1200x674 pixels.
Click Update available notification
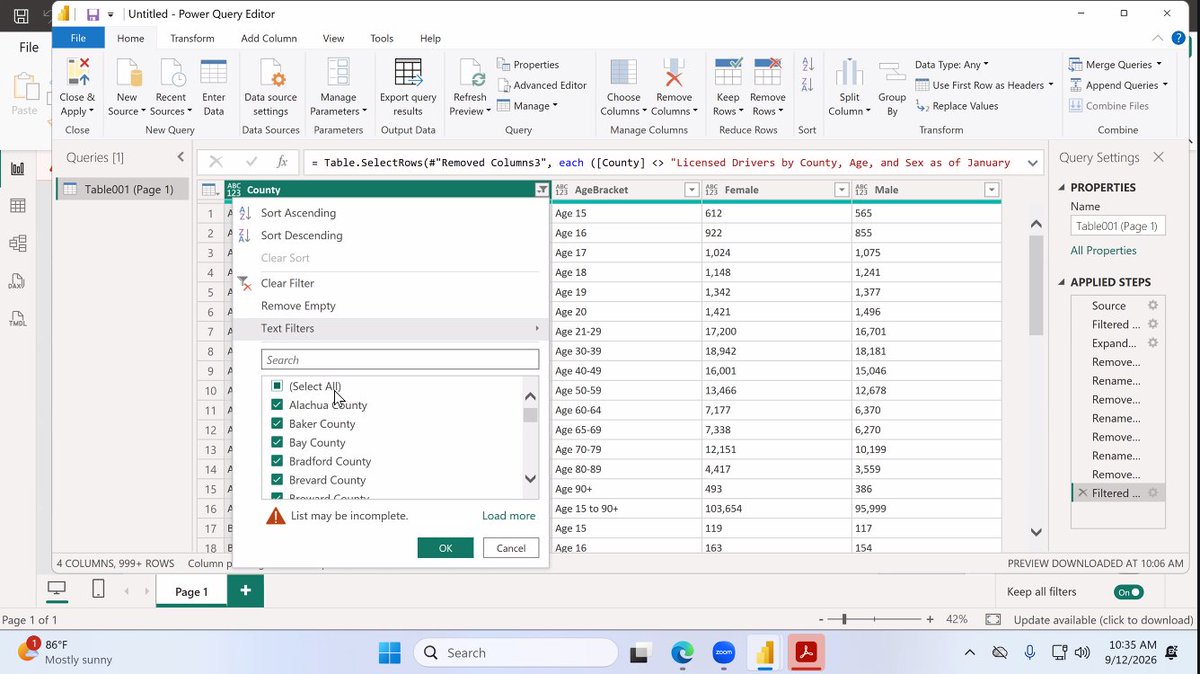1103,620
